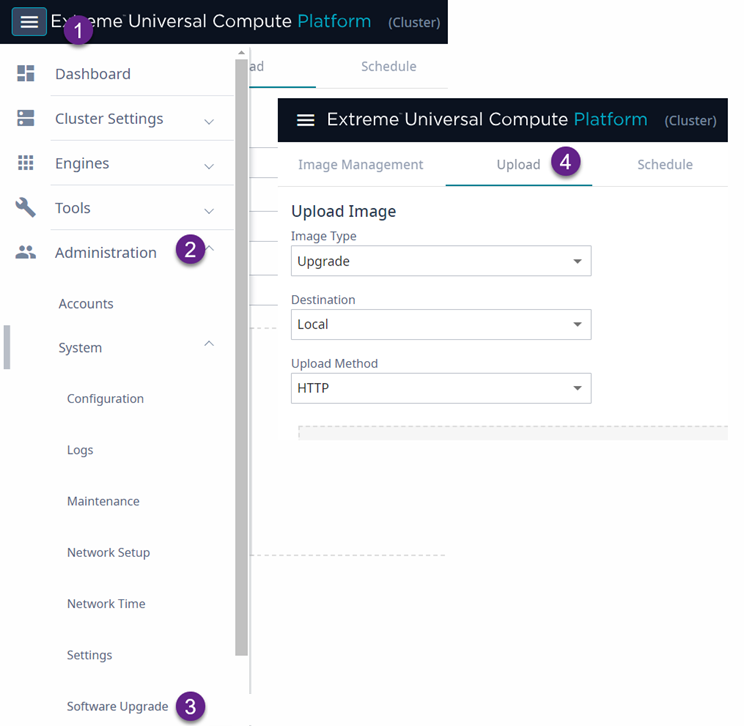Screen dimensions: 744x726
Task: Expand the Tools menu chevron
Action: (209, 211)
